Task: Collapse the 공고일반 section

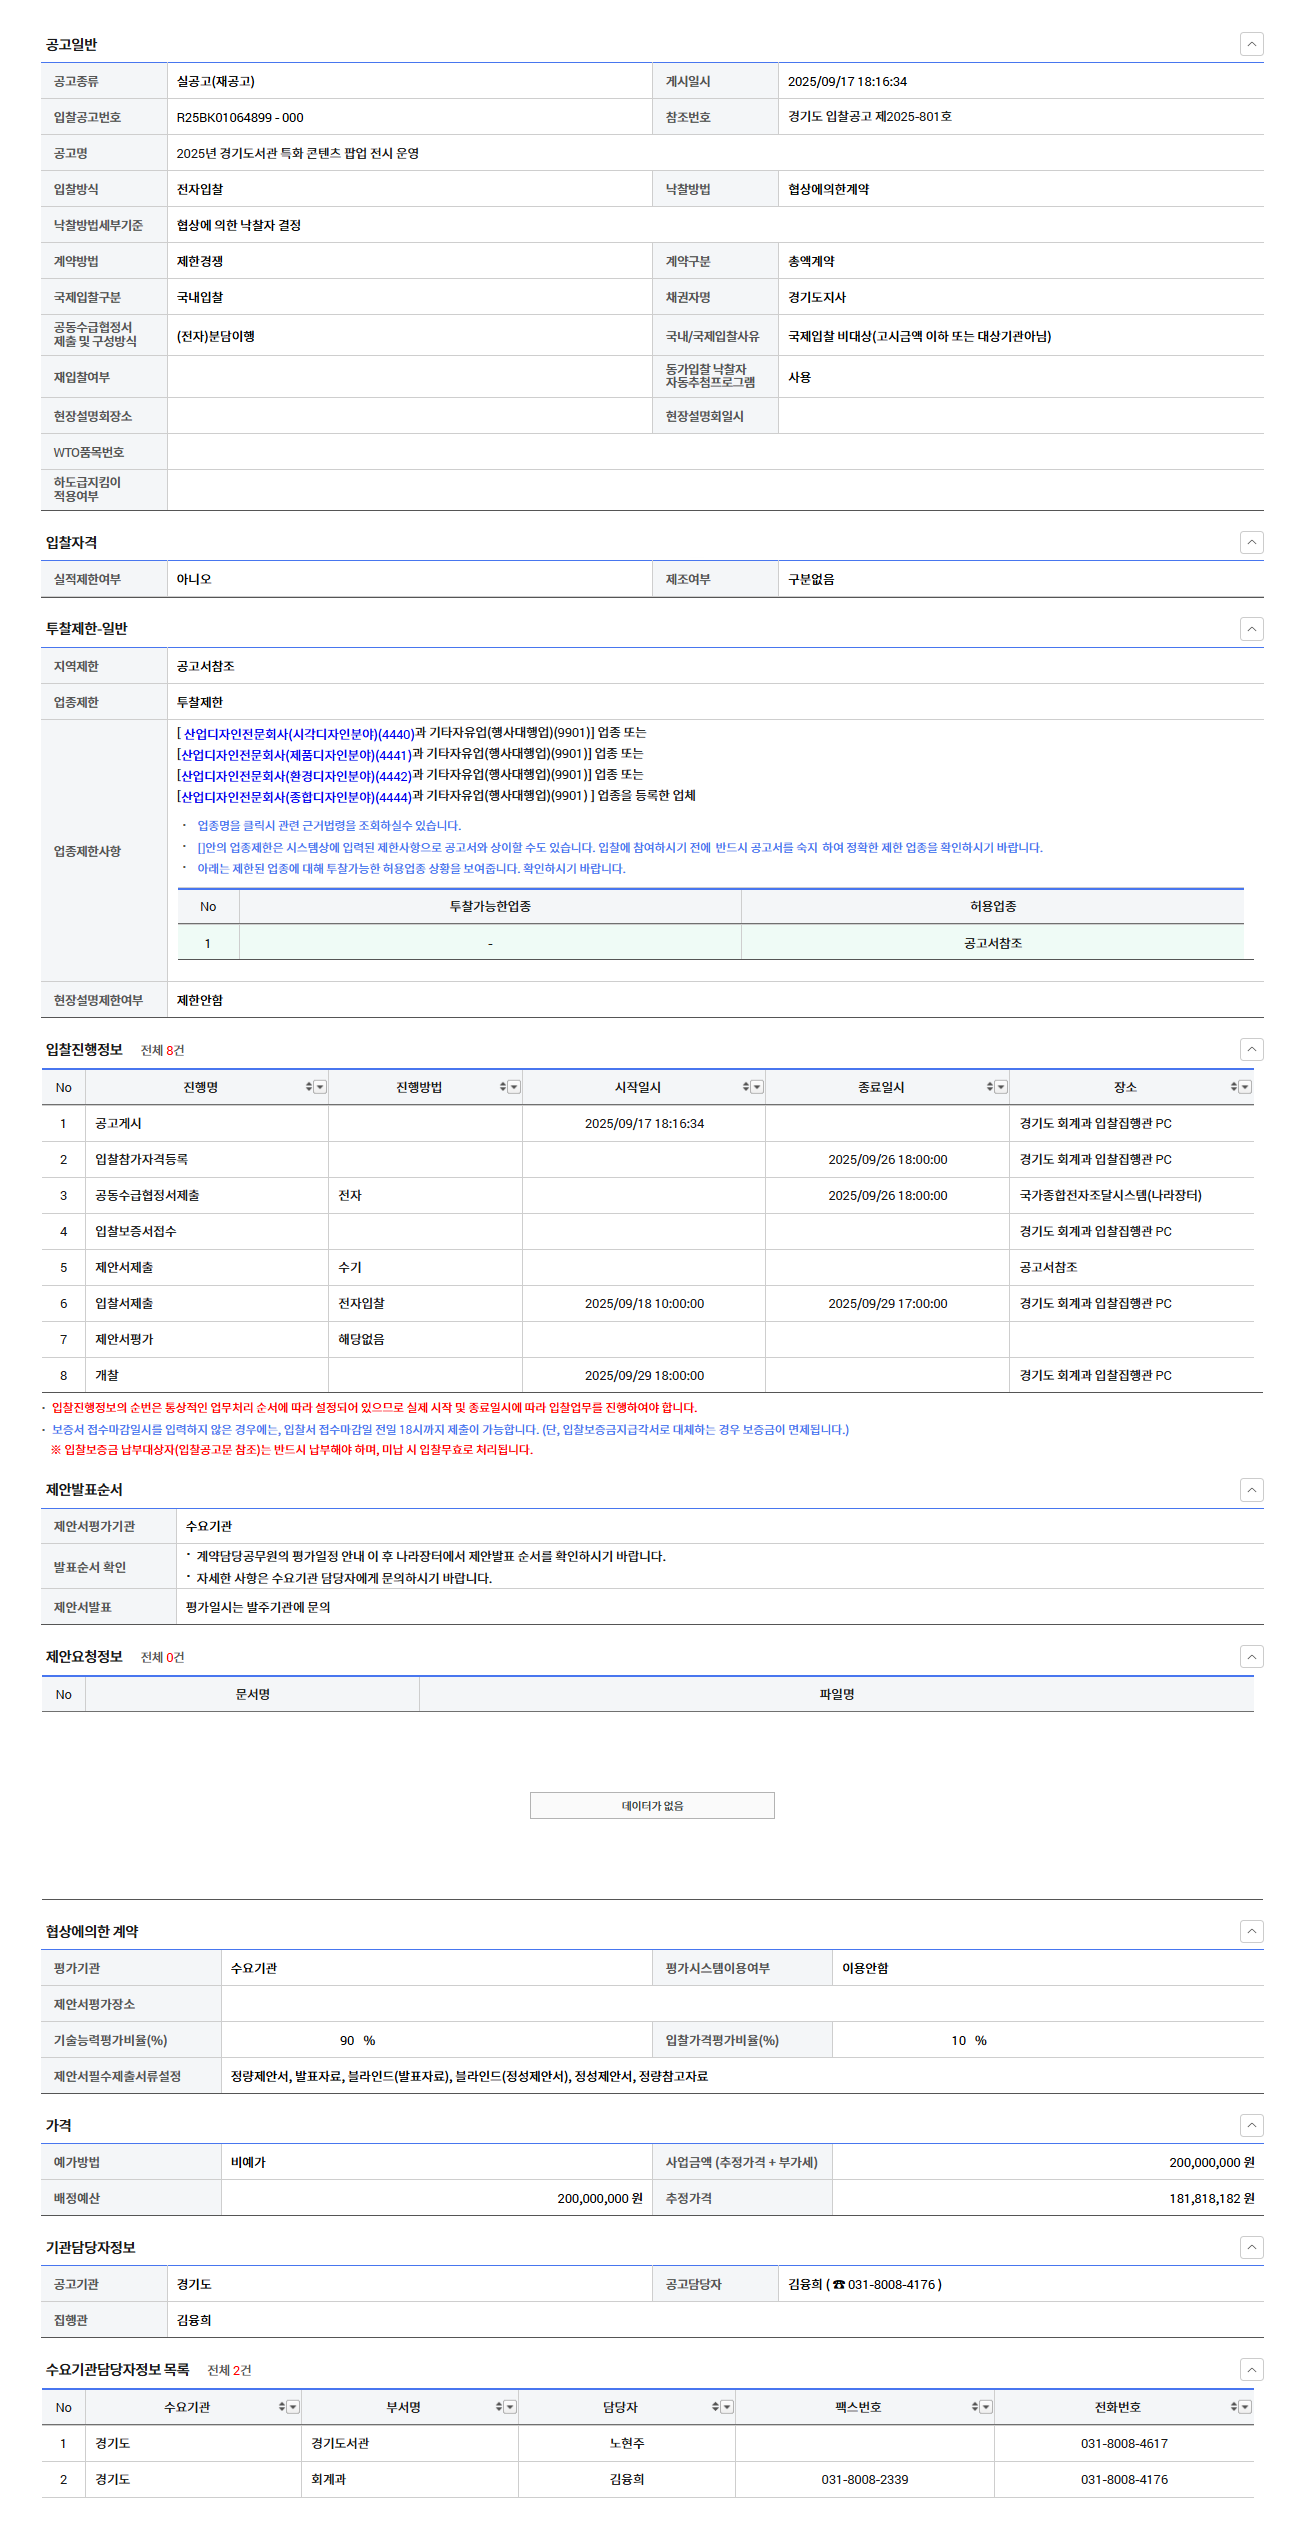Action: pos(1251,44)
